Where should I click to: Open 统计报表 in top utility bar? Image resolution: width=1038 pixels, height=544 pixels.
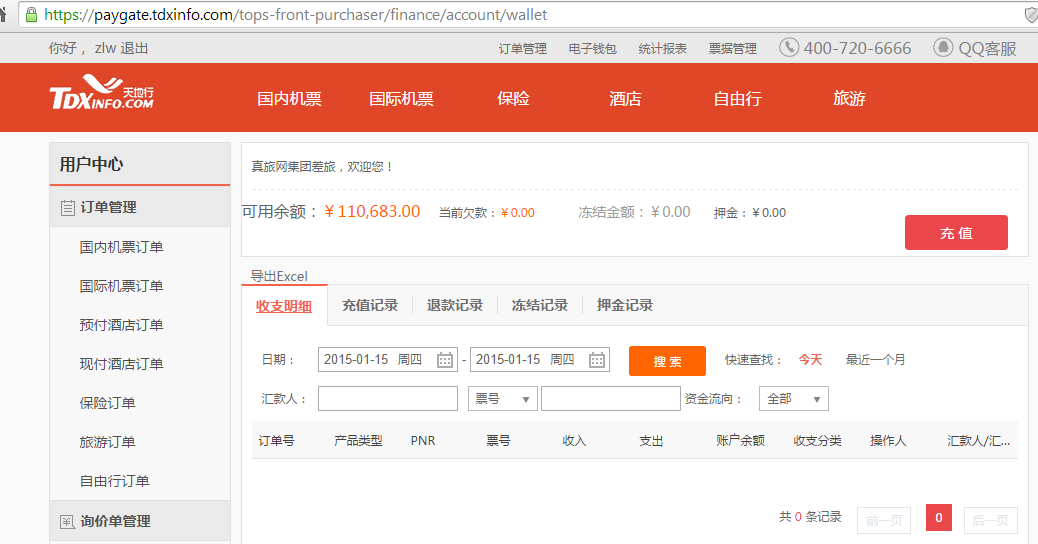[663, 48]
